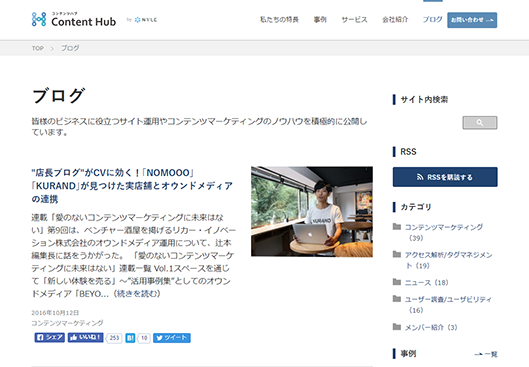Open 事例 in the top navigation

320,20
